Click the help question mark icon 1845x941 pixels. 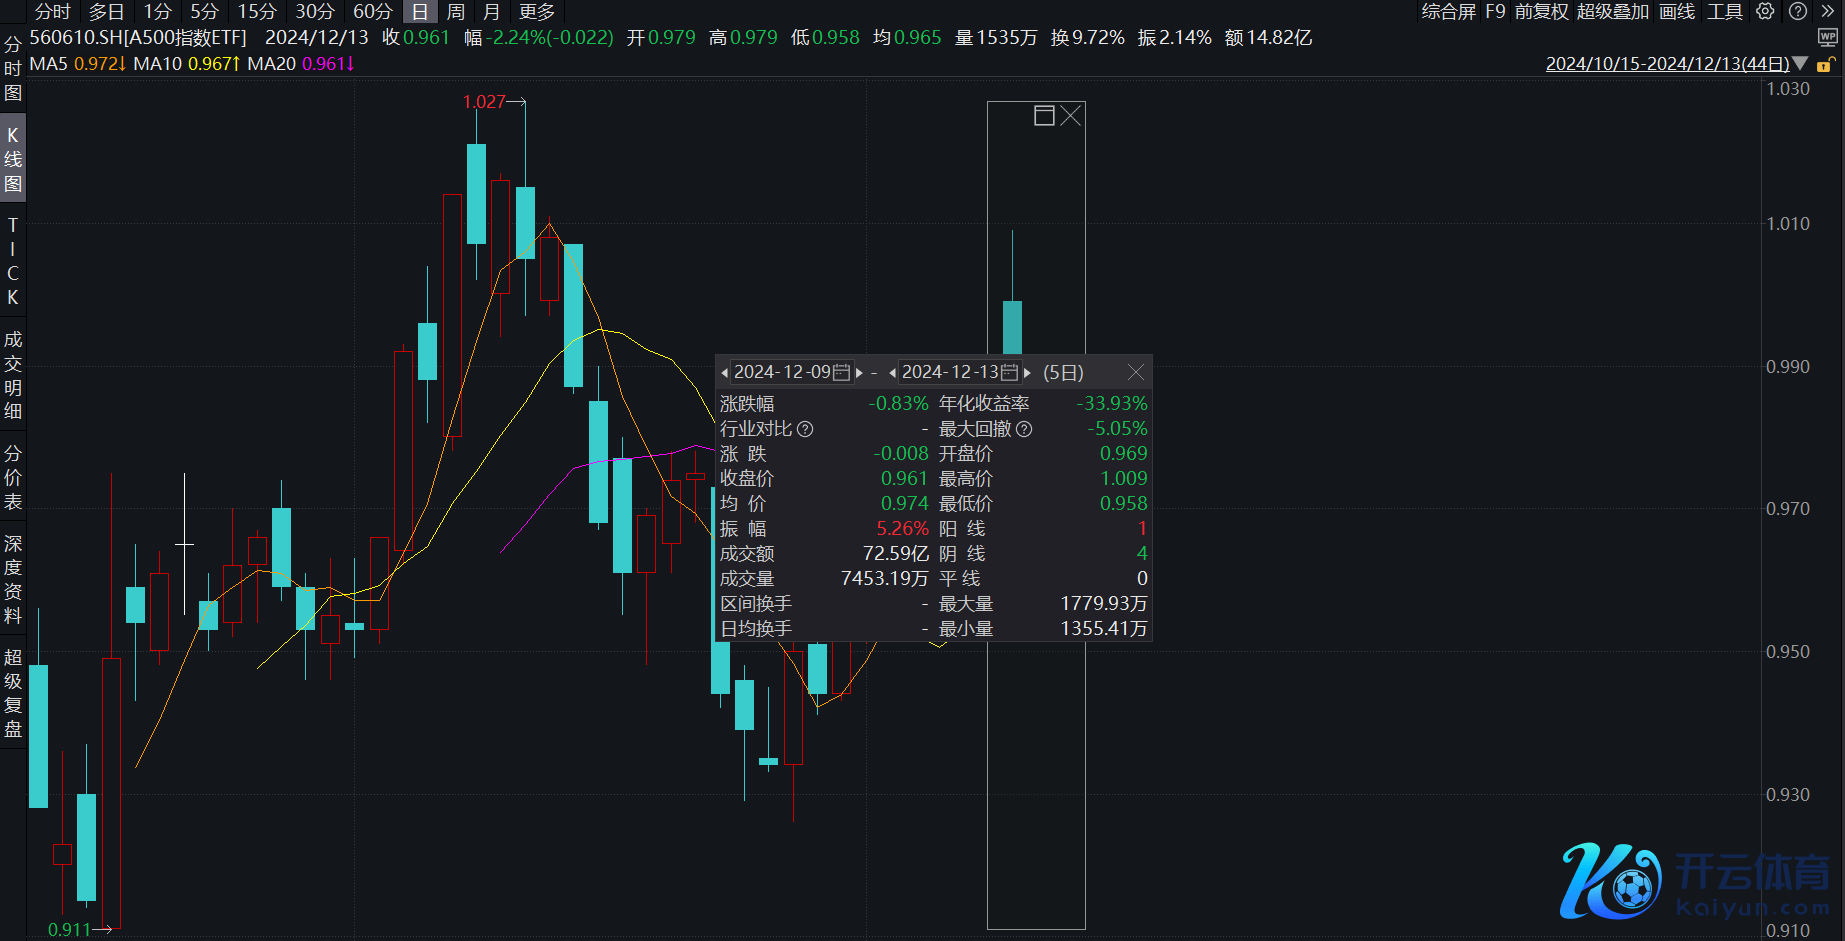tap(1798, 11)
